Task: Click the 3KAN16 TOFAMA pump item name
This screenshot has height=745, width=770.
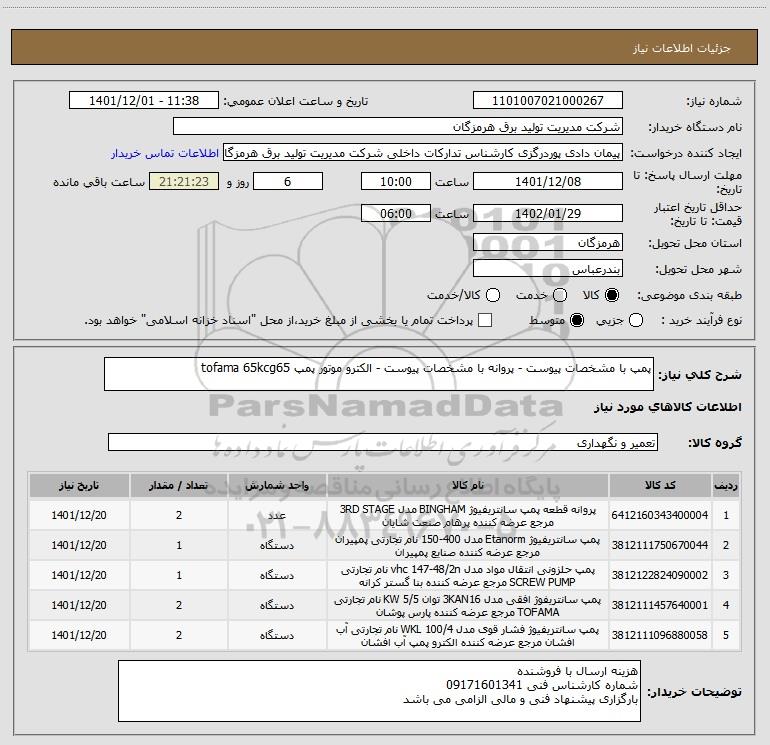Action: pyautogui.click(x=468, y=606)
